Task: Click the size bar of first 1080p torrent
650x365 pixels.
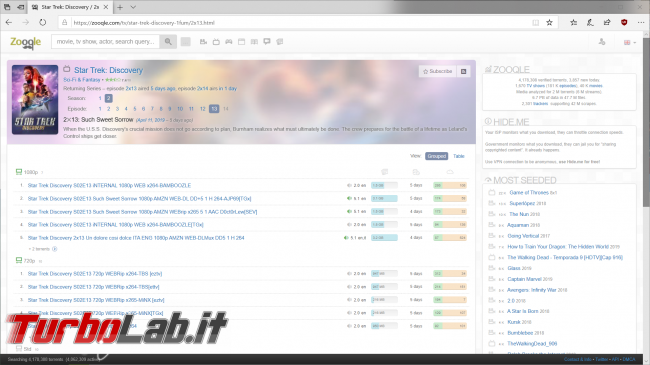Action: [x=384, y=185]
